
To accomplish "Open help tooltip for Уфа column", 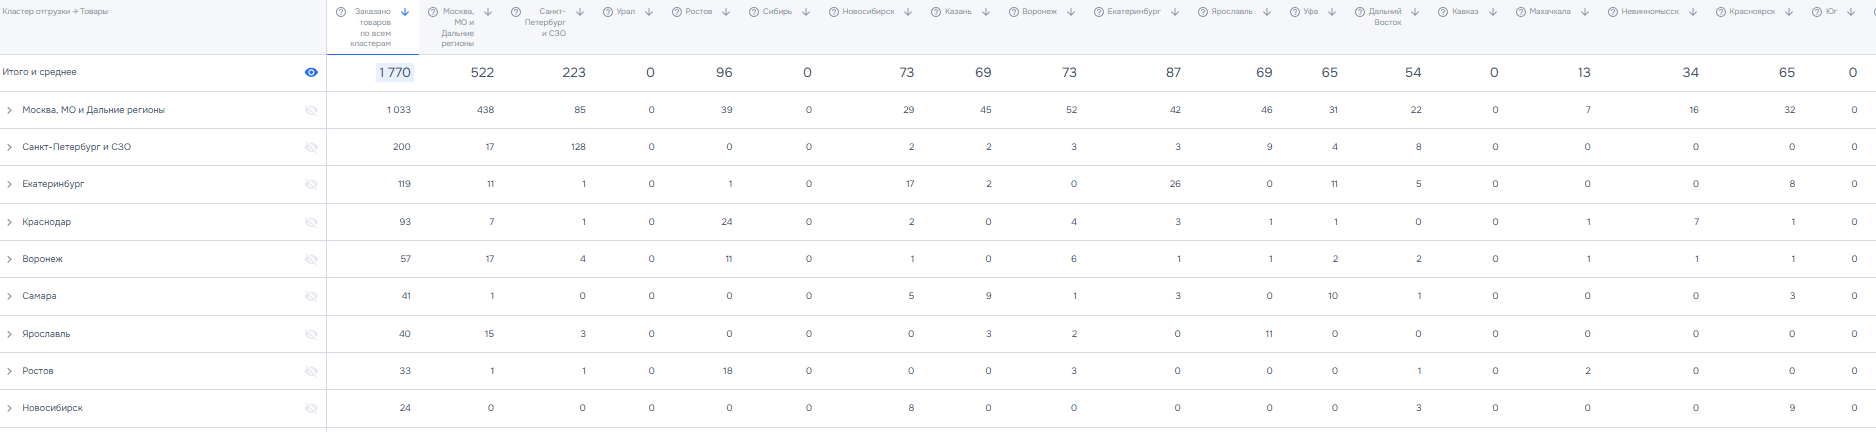I will click(x=1295, y=12).
